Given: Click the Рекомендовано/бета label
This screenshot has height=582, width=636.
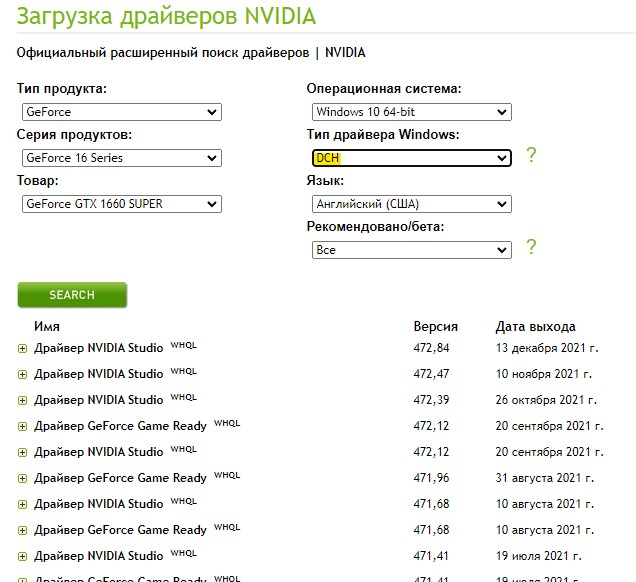Looking at the screenshot, I should click(x=375, y=226).
